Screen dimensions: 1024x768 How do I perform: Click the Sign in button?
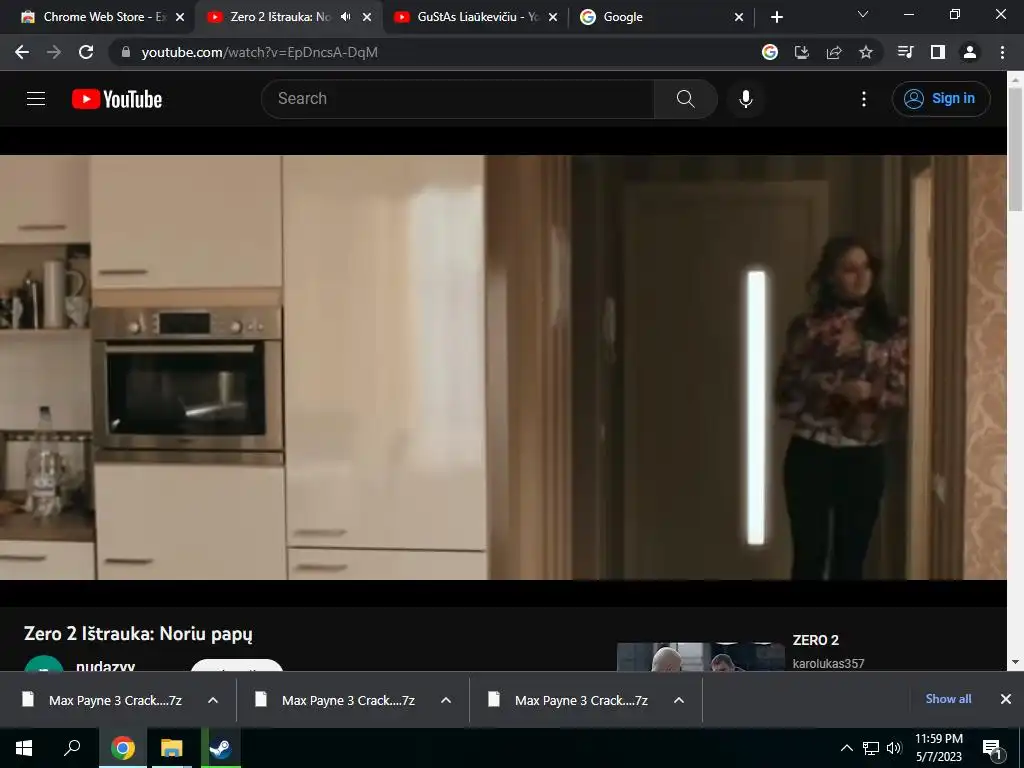tap(941, 99)
